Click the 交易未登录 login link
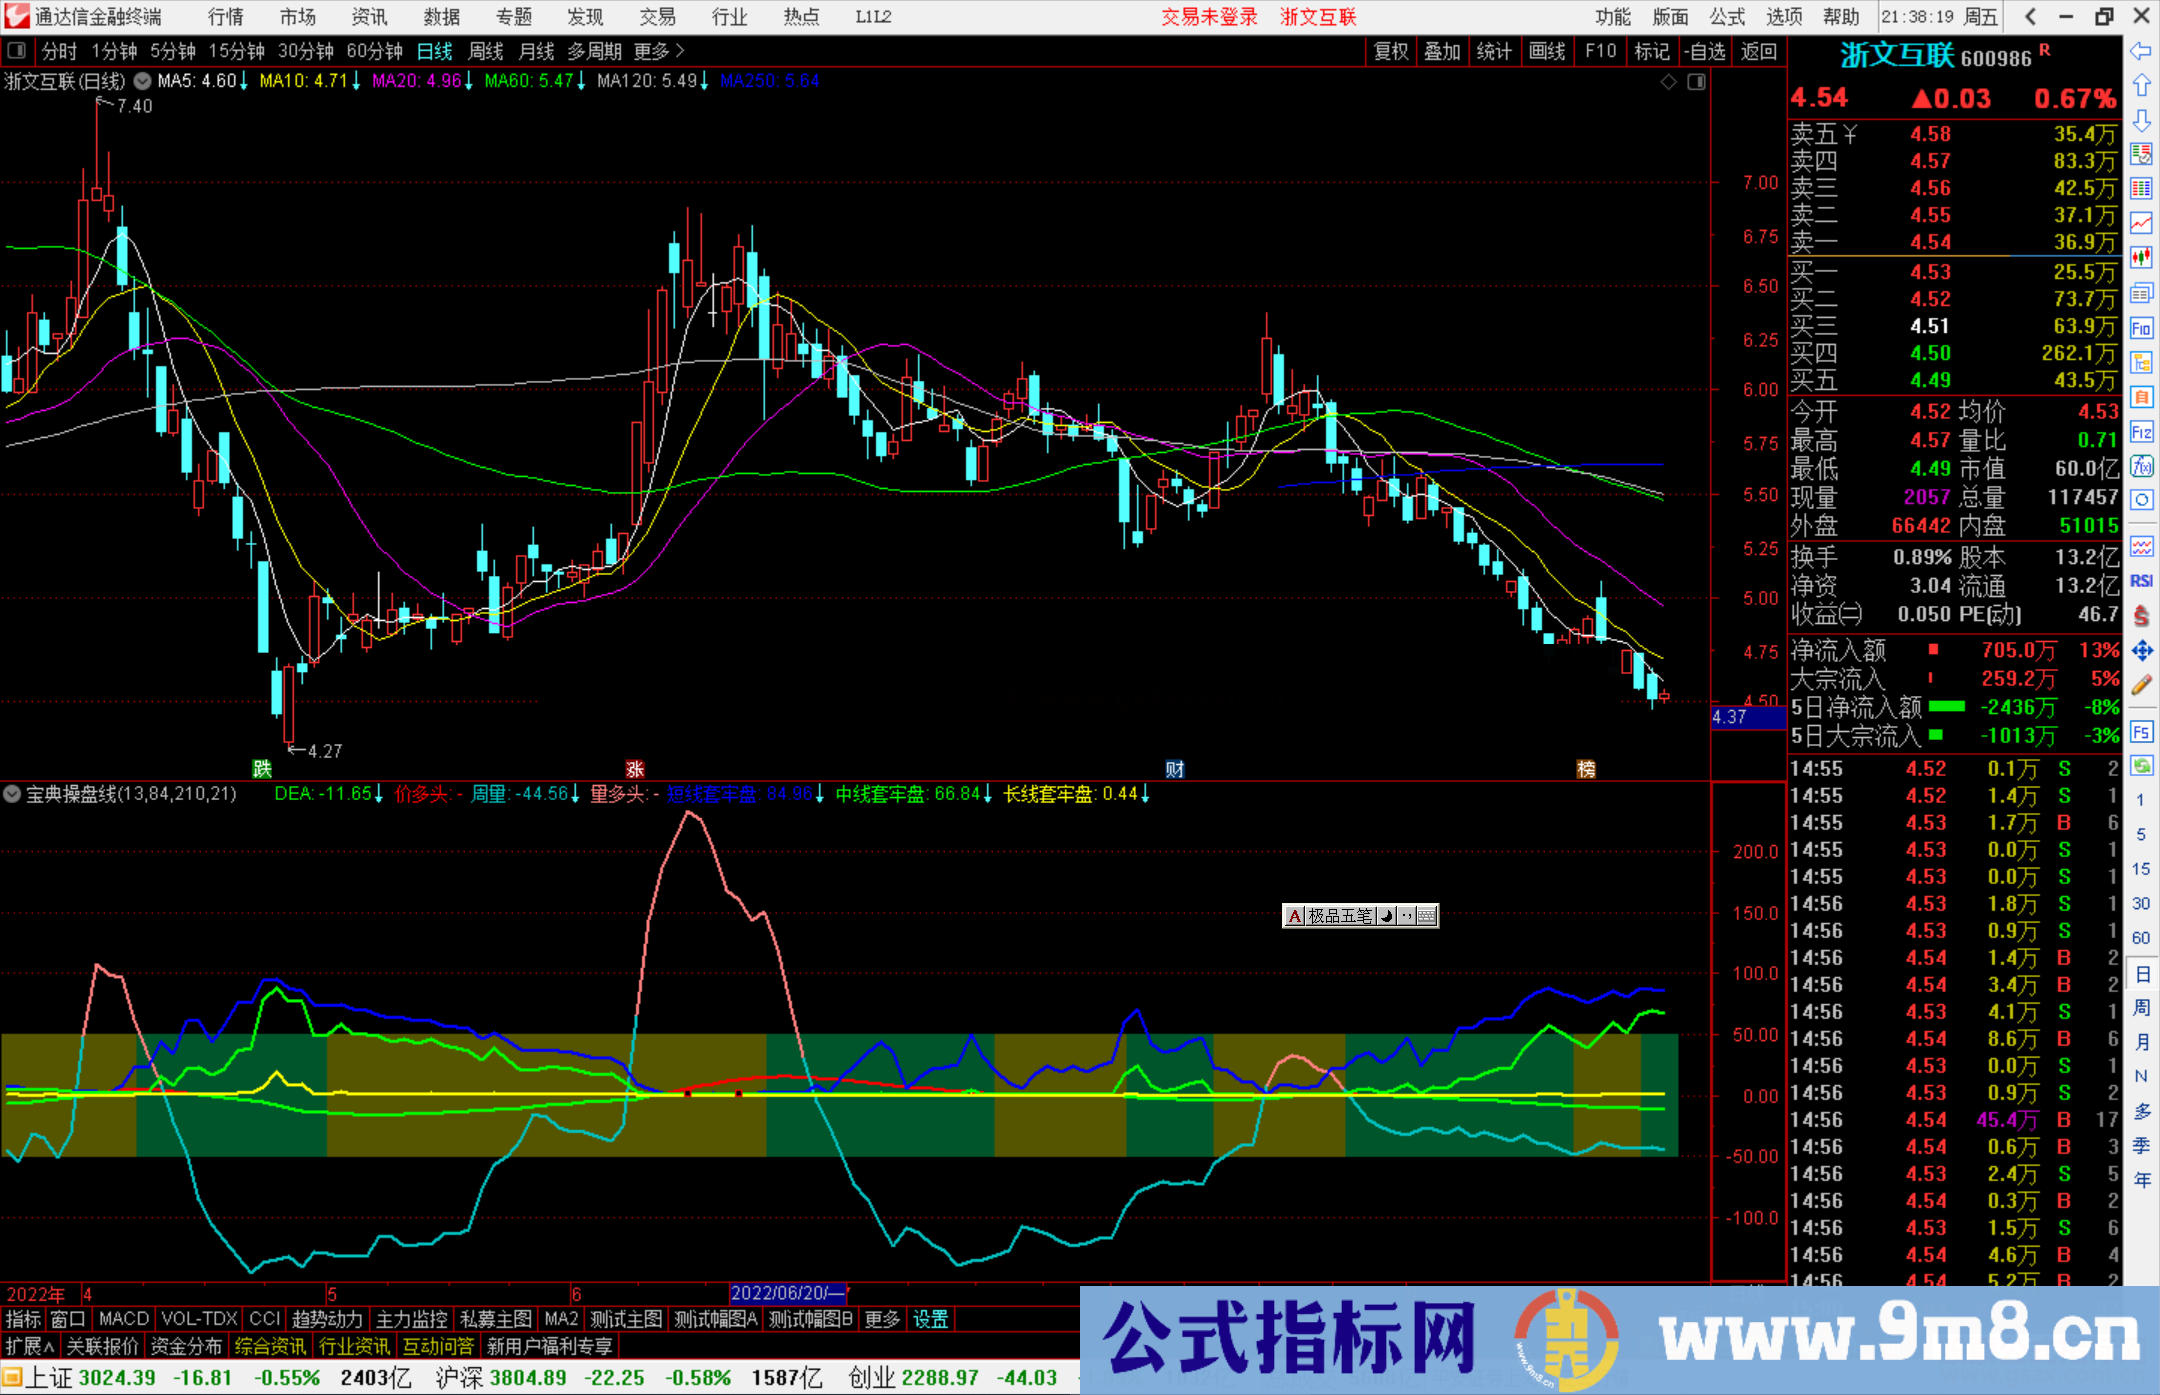This screenshot has height=1395, width=2160. 1209,17
